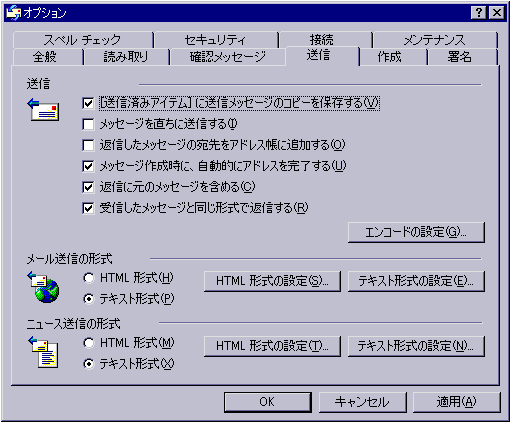
Task: Enable メッセージを直ちに送信する checkbox
Action: click(88, 124)
